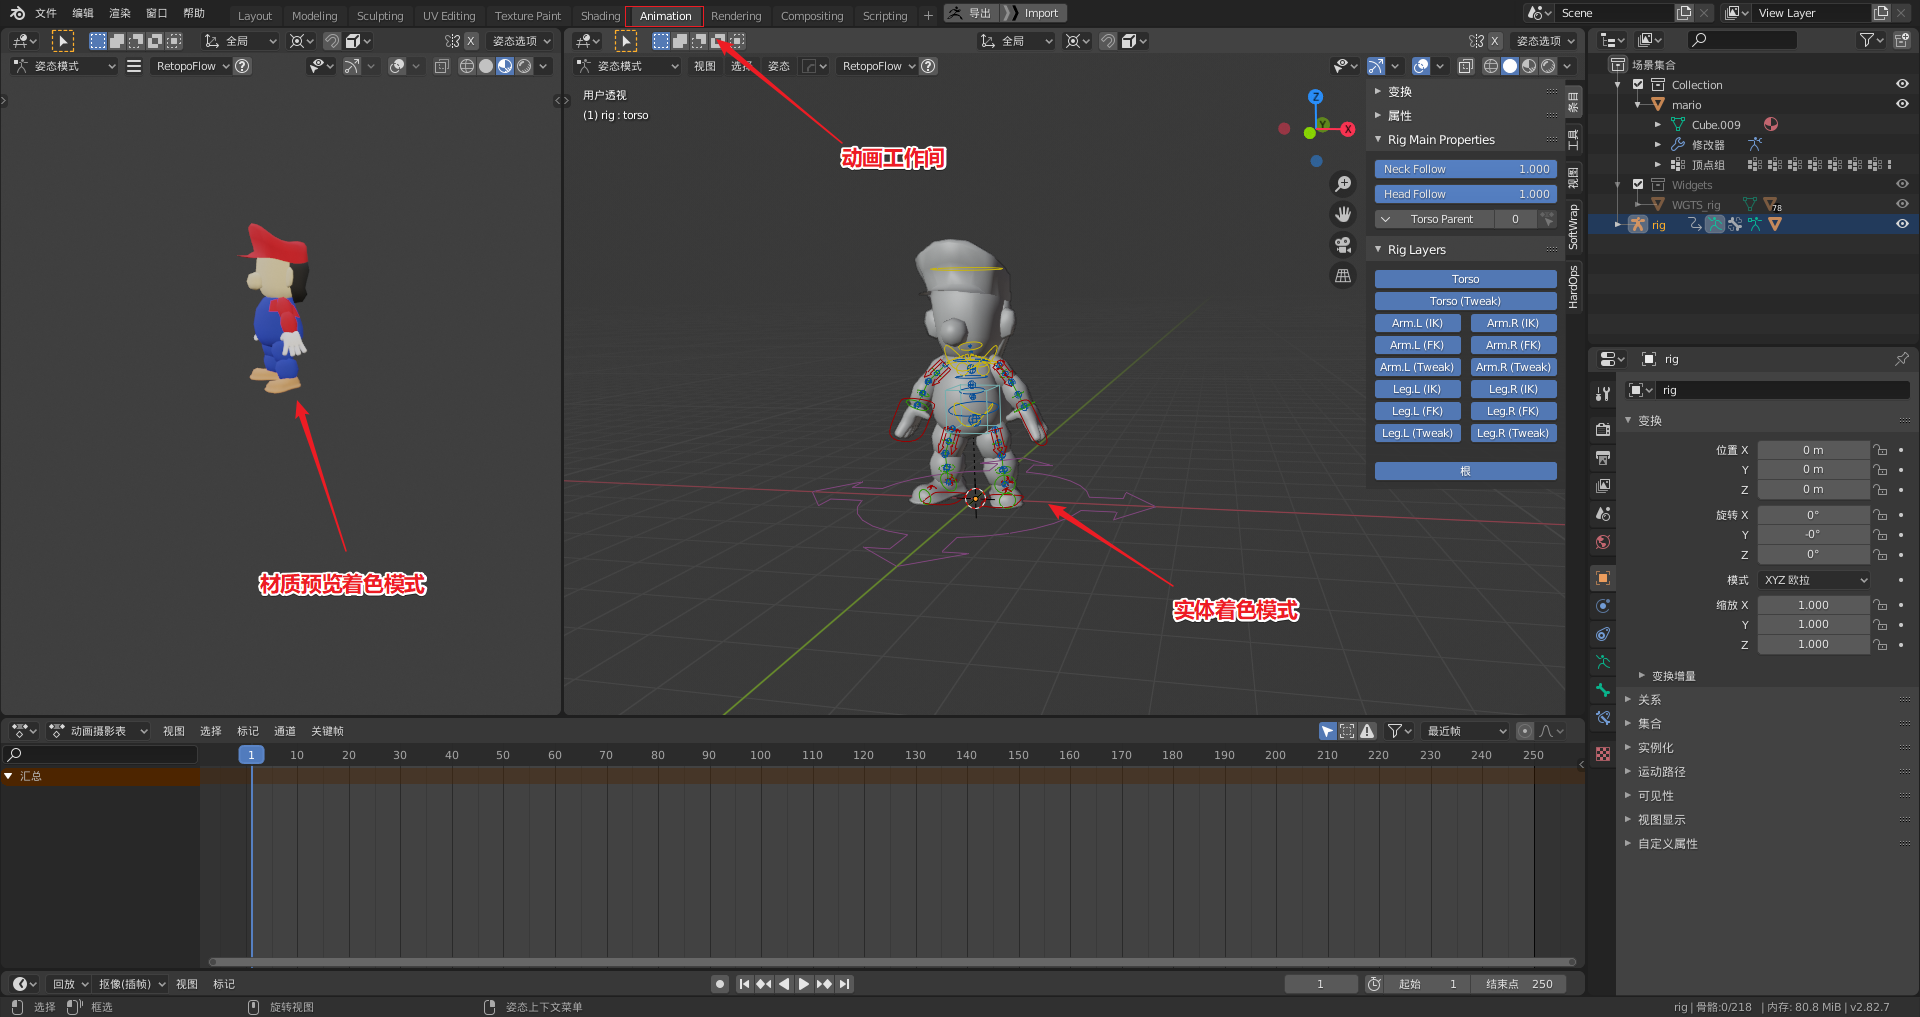Open the World properties tab icon
The width and height of the screenshot is (1920, 1017).
coord(1603,541)
